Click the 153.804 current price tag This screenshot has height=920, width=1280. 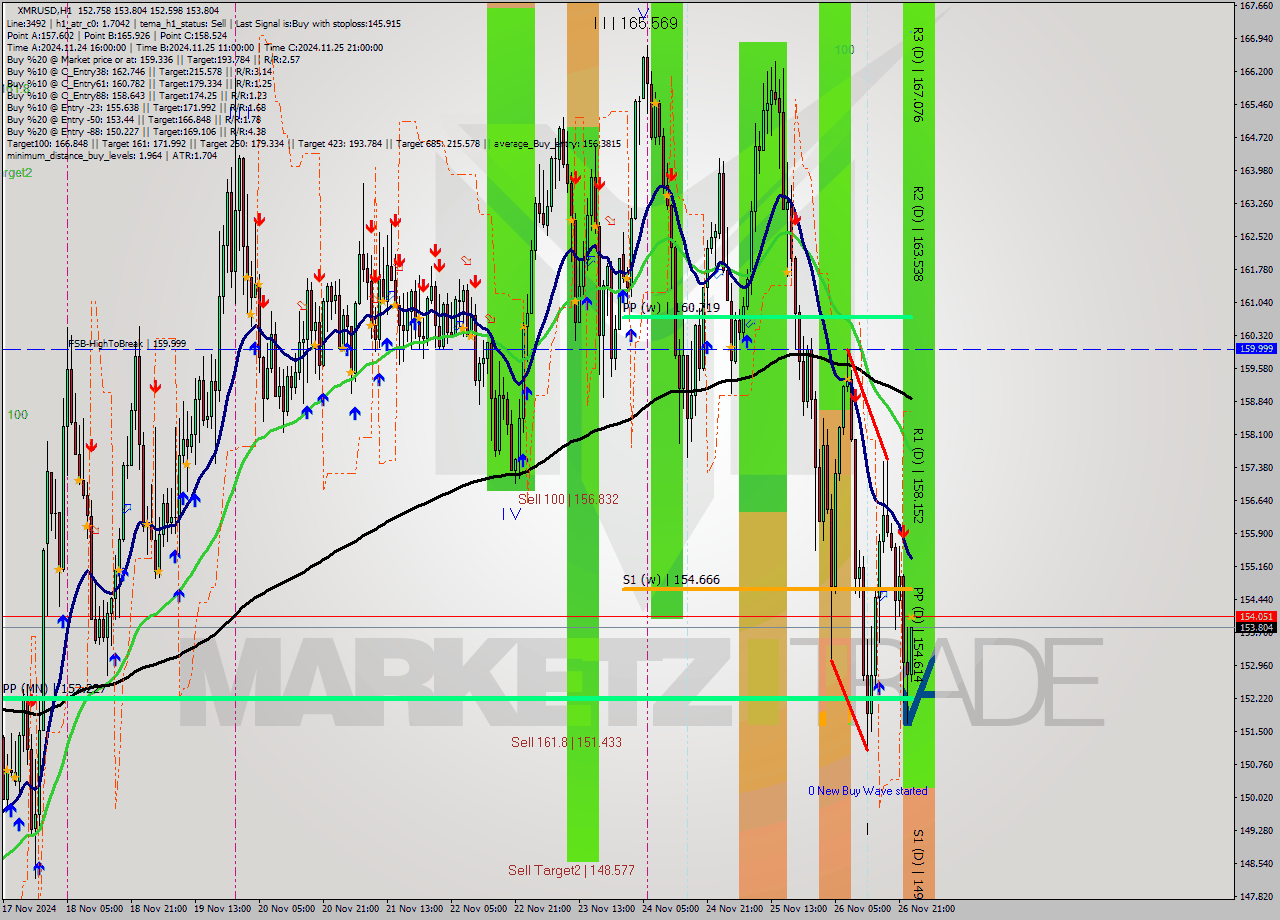pyautogui.click(x=1256, y=628)
